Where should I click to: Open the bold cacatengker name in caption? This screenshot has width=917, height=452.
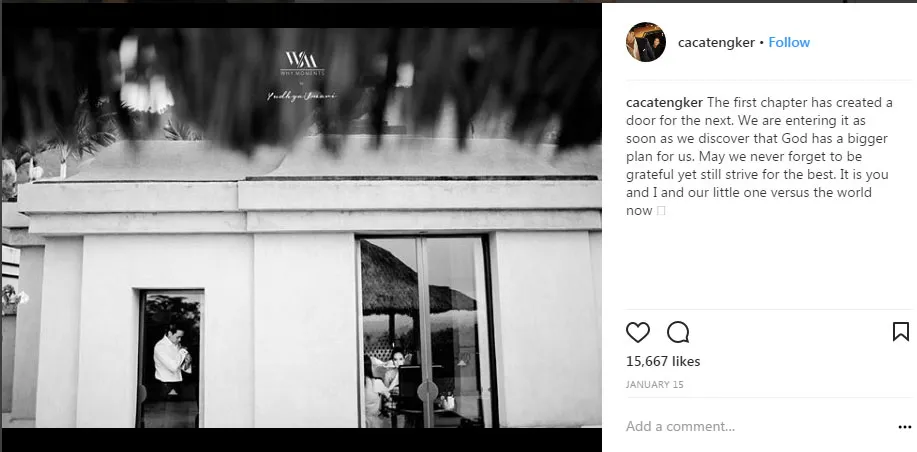(664, 102)
